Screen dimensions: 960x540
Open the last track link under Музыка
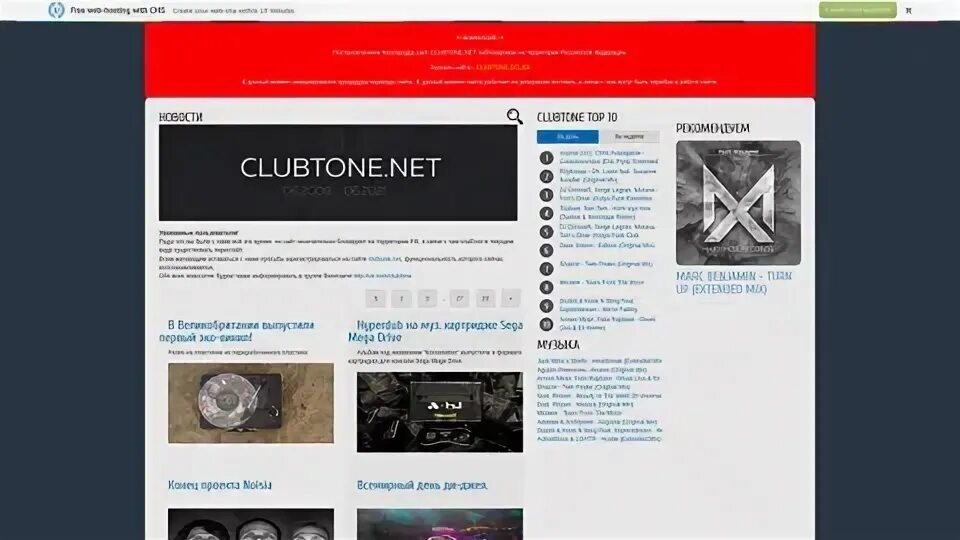point(599,439)
